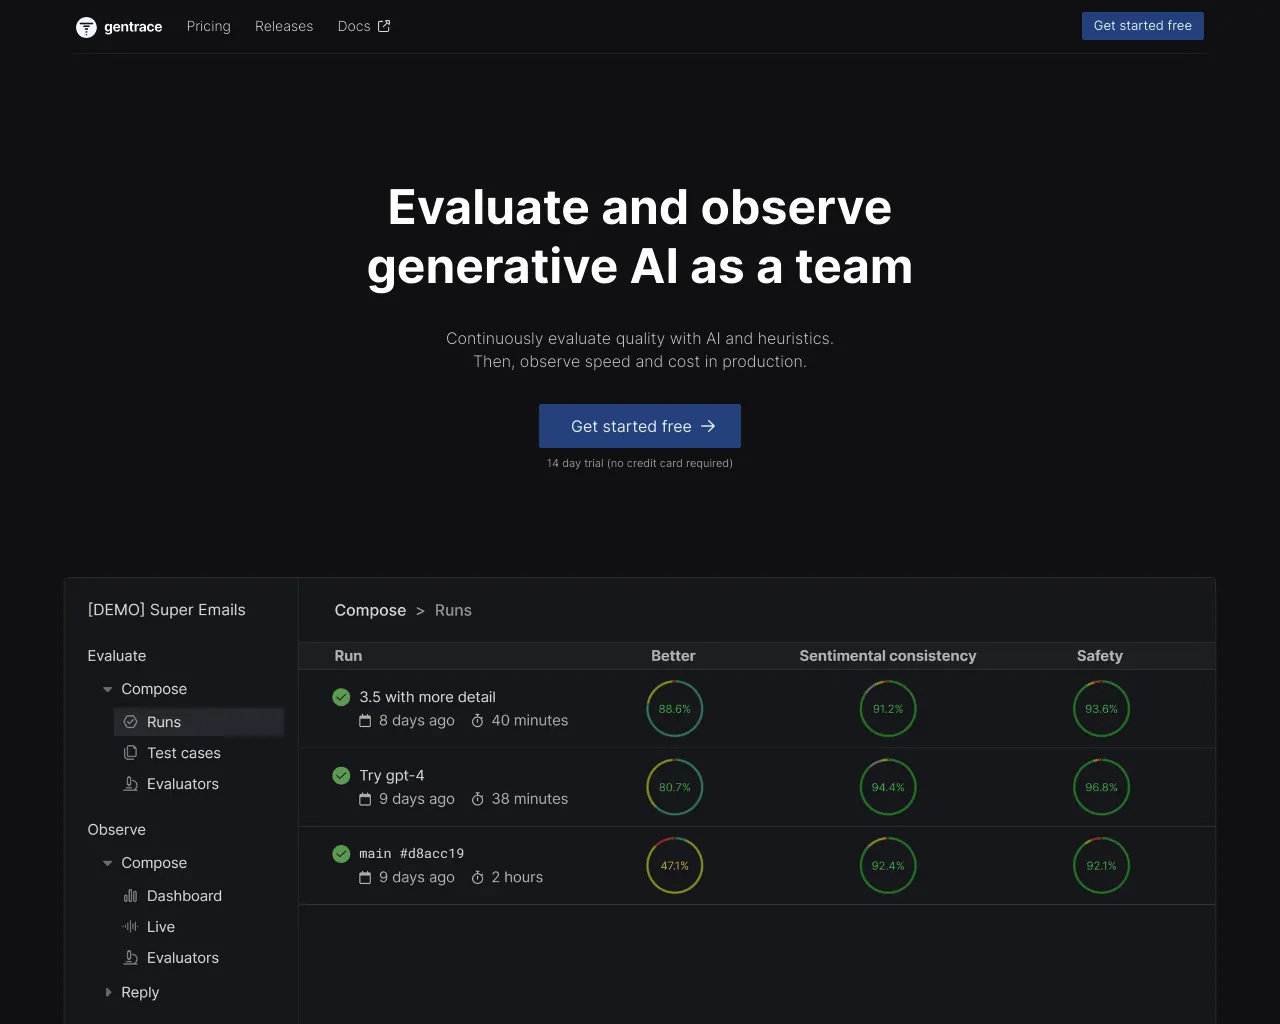The image size is (1280, 1024).
Task: Switch to the Compose breadcrumb tab
Action: 370,610
